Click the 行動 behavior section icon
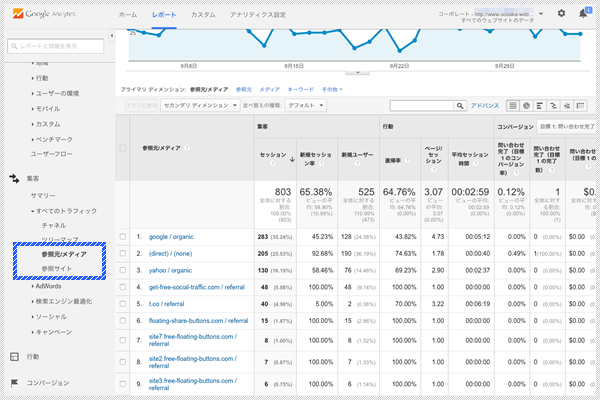Screen dimensions: 600x400 14,357
